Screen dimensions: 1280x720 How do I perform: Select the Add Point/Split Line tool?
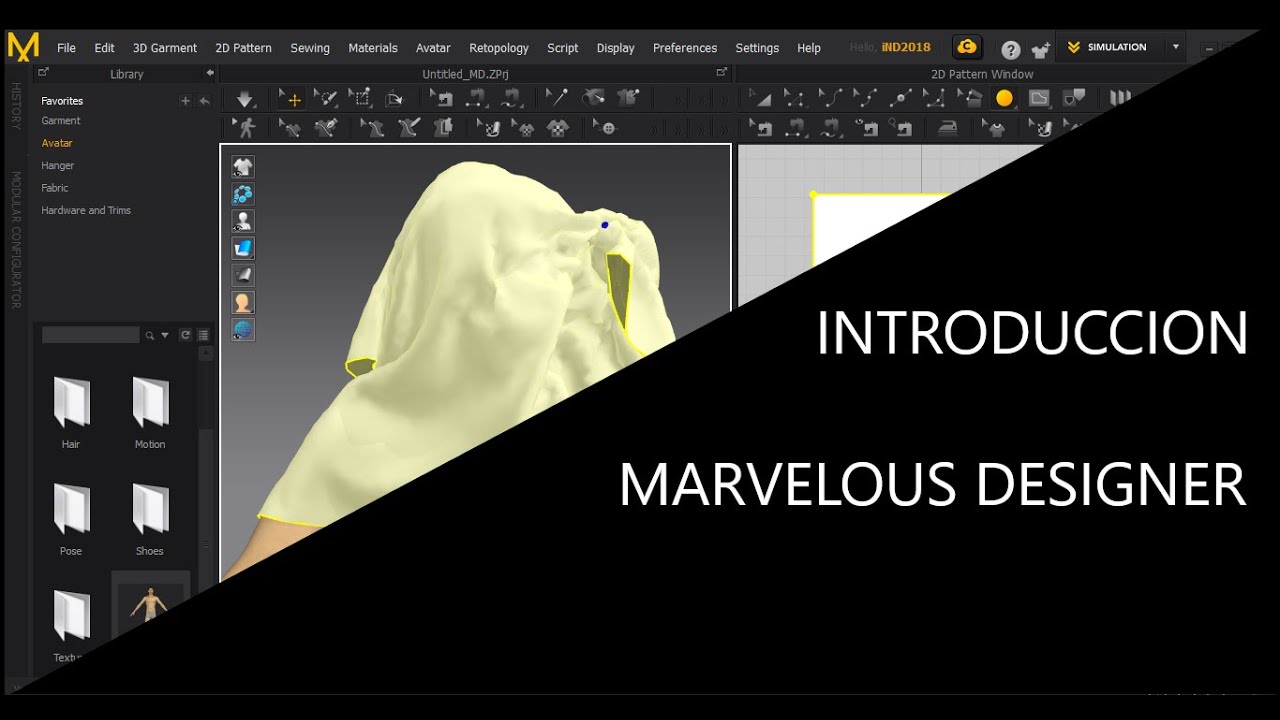(x=900, y=98)
